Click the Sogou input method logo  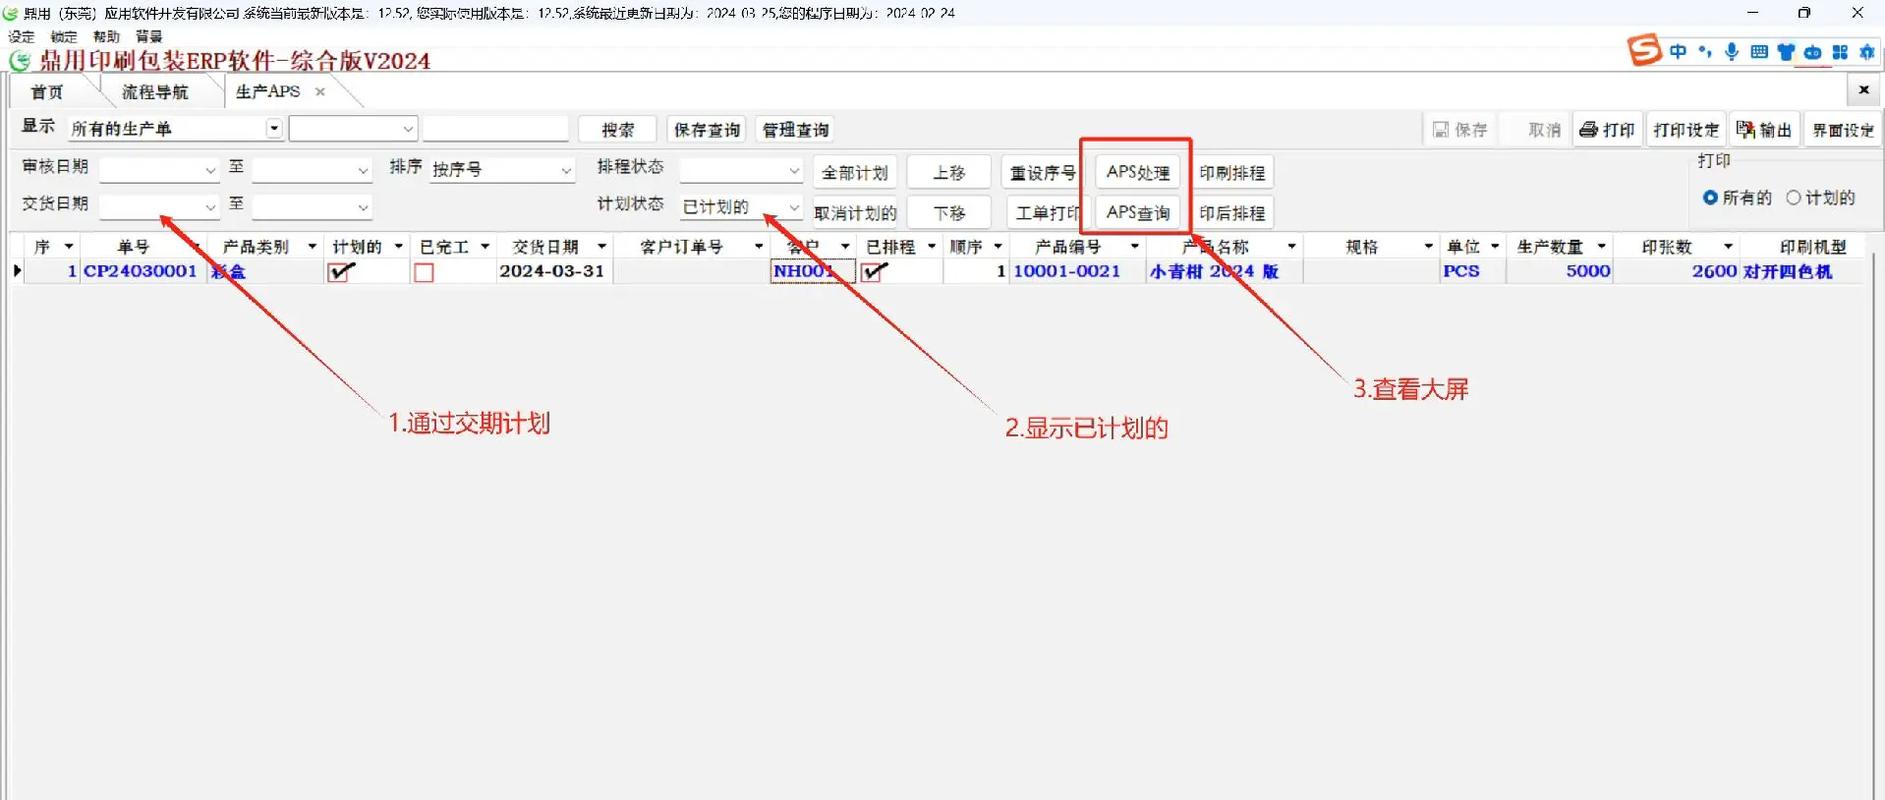point(1645,49)
